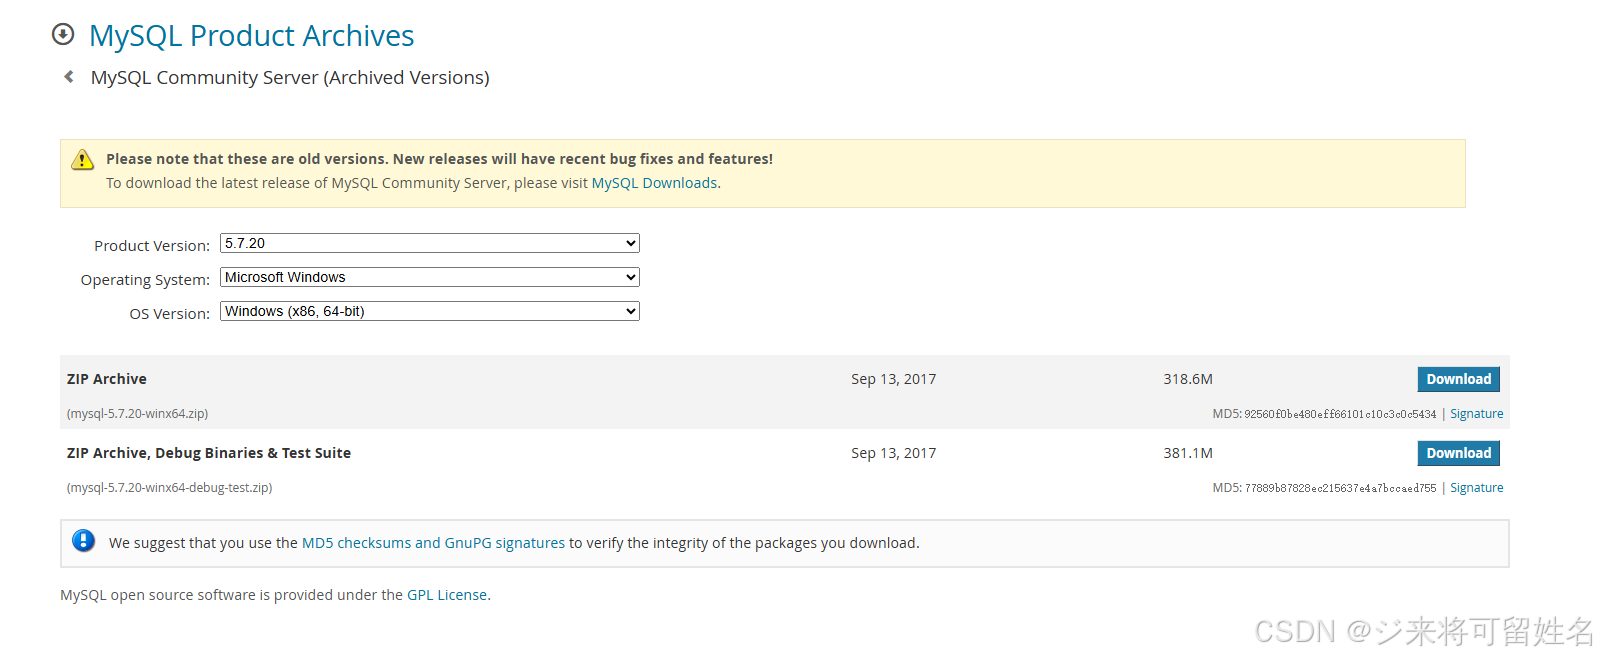The image size is (1600, 659).
Task: Click the MySQL Product Archives heading
Action: (251, 36)
